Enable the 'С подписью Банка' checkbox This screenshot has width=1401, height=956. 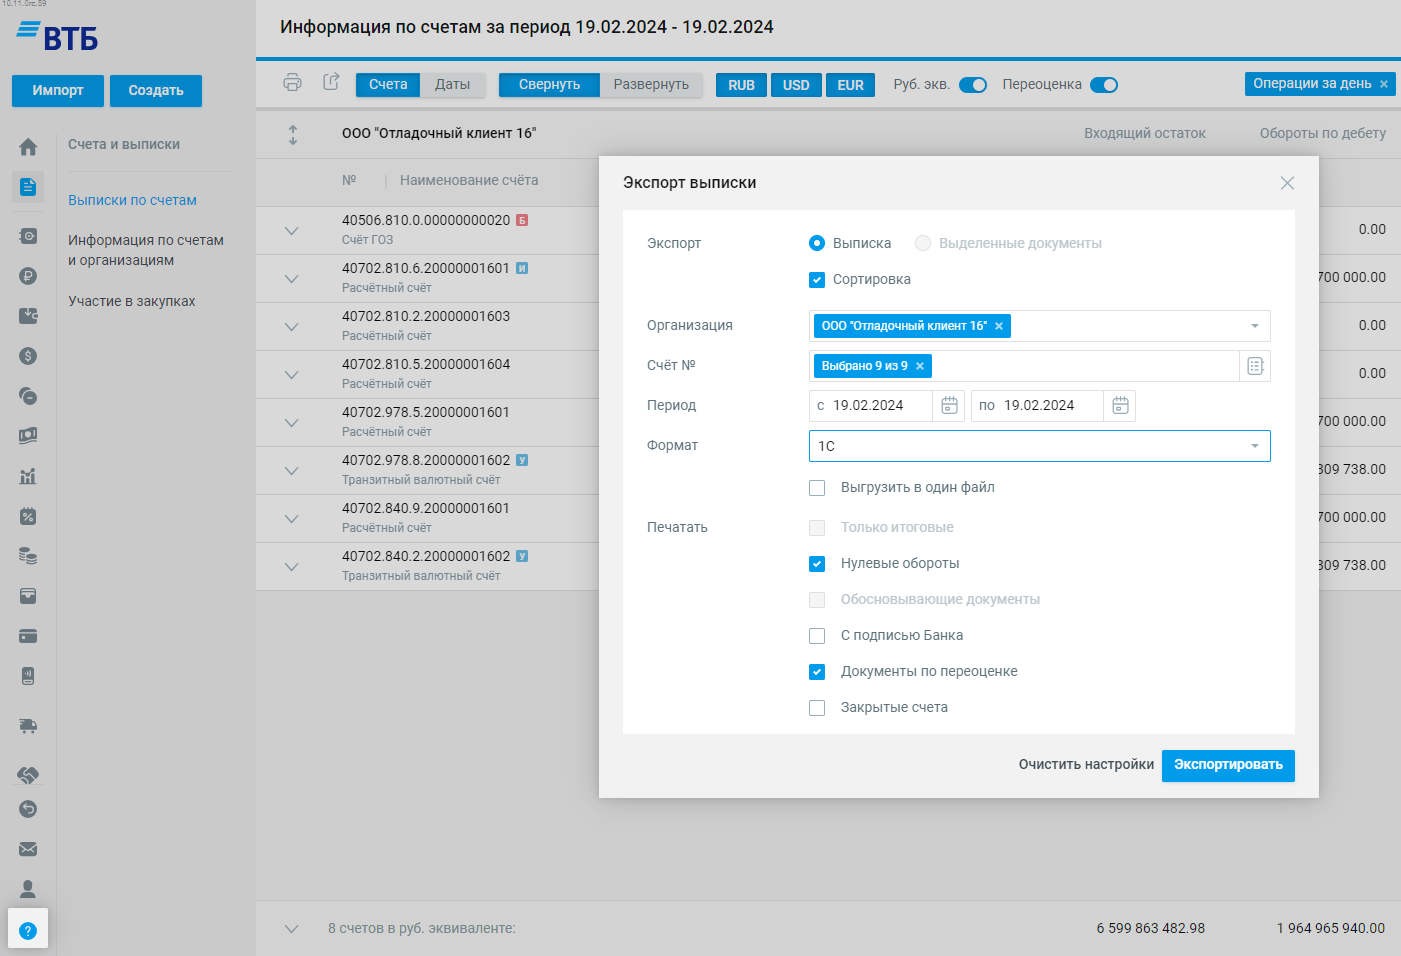[817, 636]
